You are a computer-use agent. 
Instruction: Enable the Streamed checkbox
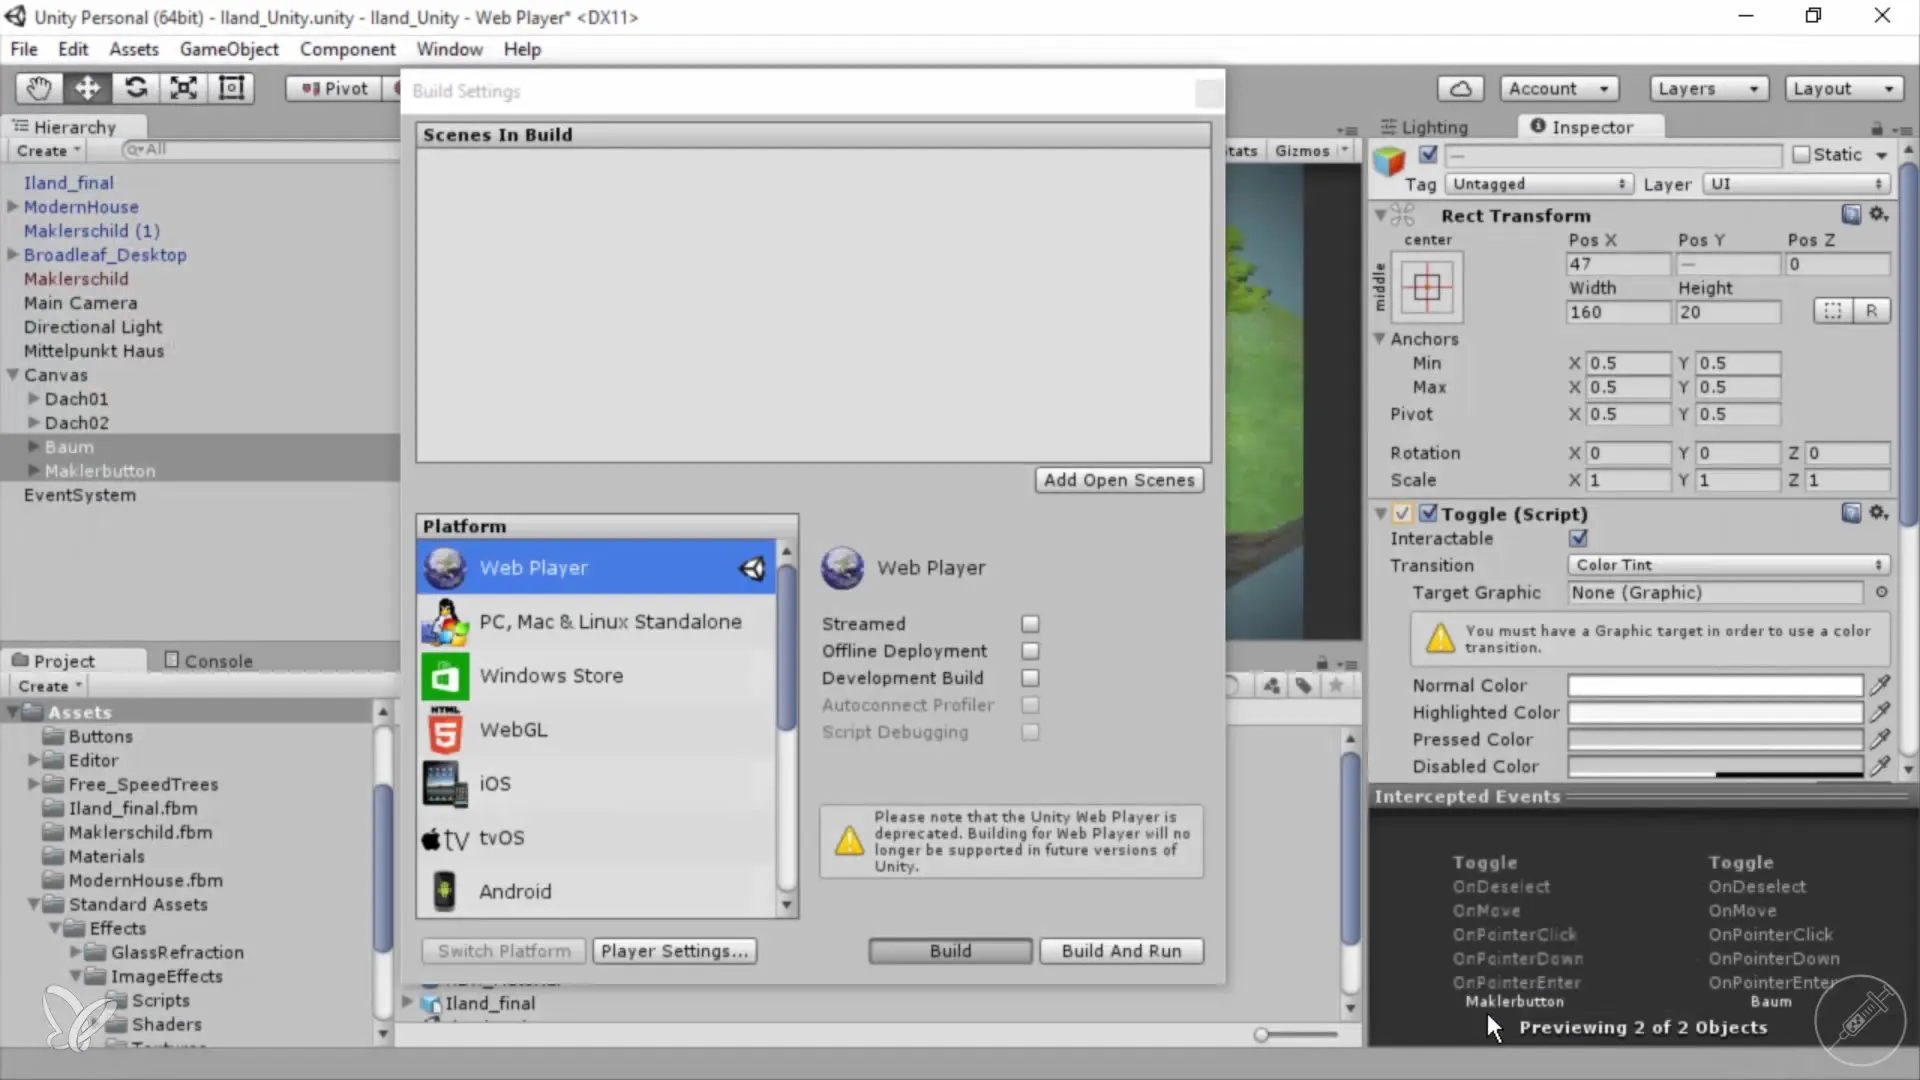(x=1030, y=623)
